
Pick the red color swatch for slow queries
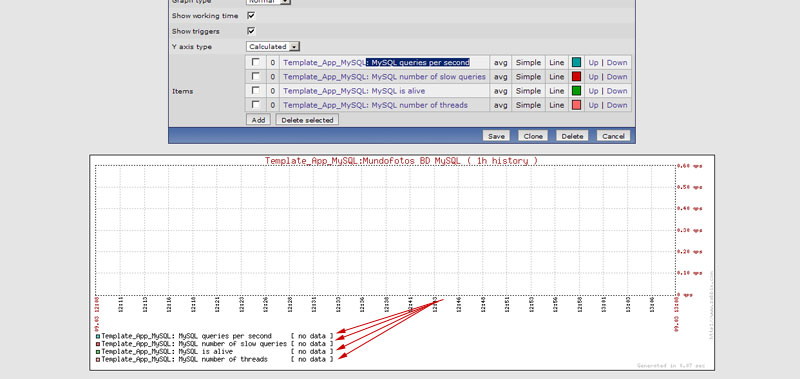click(x=577, y=77)
